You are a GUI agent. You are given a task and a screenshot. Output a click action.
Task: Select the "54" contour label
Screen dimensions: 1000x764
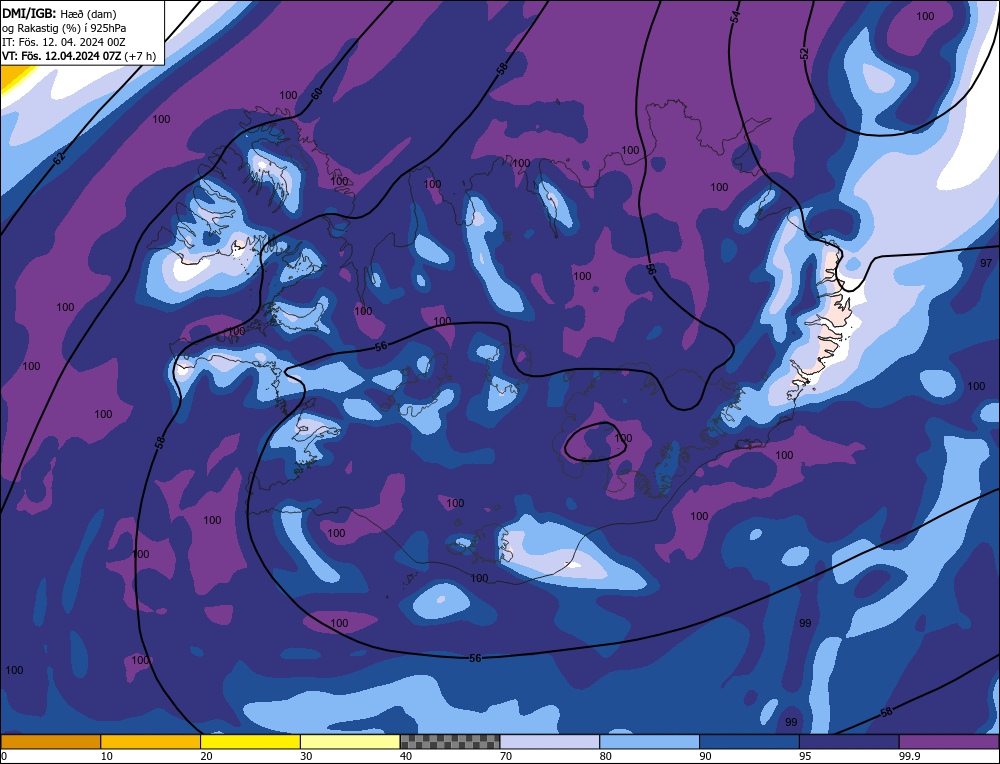pyautogui.click(x=735, y=17)
